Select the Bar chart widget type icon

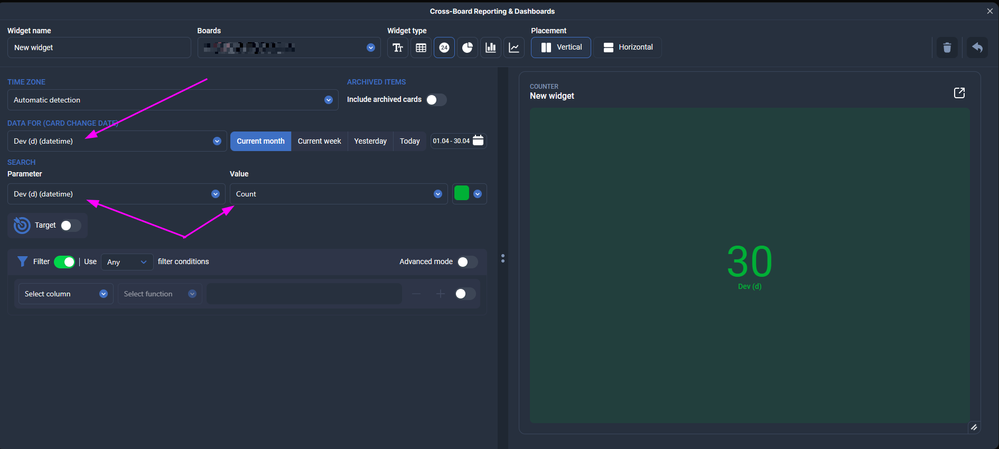pos(491,48)
